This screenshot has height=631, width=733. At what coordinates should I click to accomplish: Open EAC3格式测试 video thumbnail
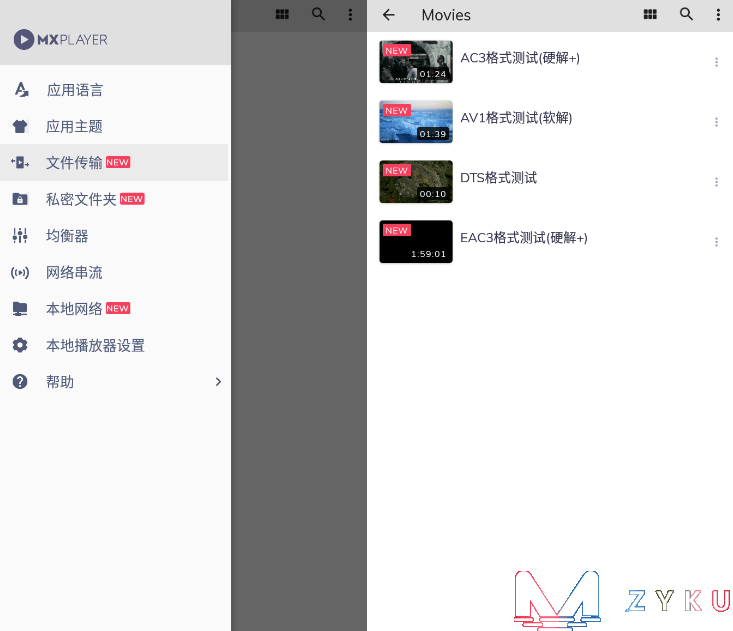click(x=416, y=241)
